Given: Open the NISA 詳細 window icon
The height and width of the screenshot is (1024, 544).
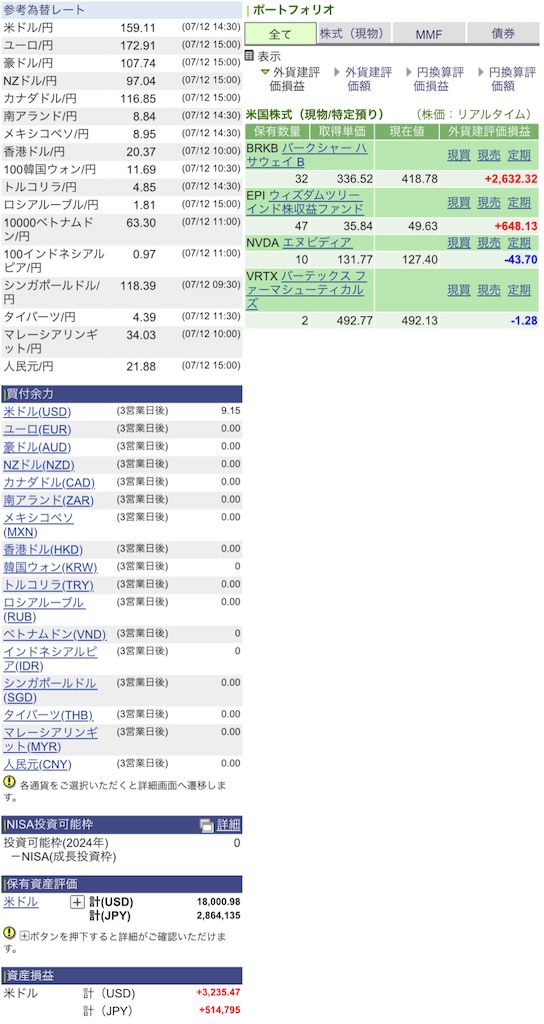Looking at the screenshot, I should pyautogui.click(x=206, y=825).
